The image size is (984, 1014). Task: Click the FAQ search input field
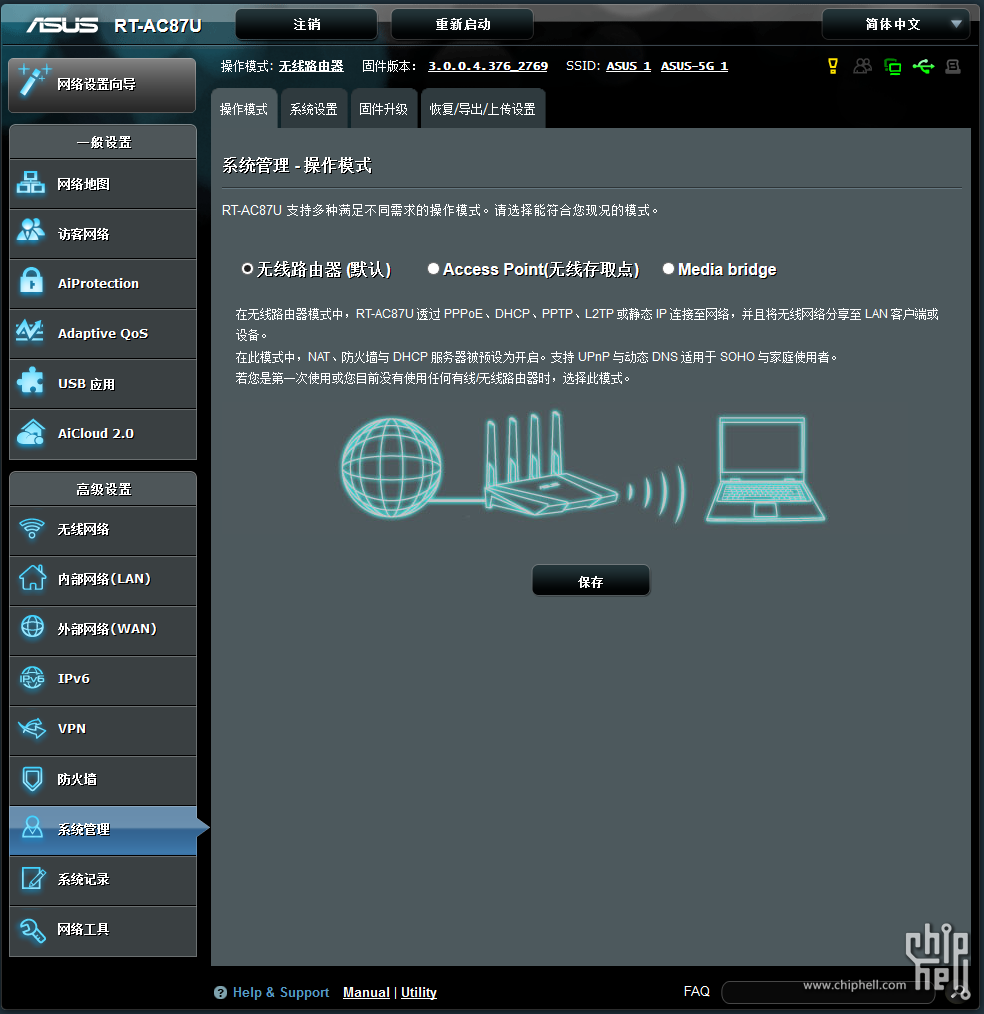tap(828, 992)
